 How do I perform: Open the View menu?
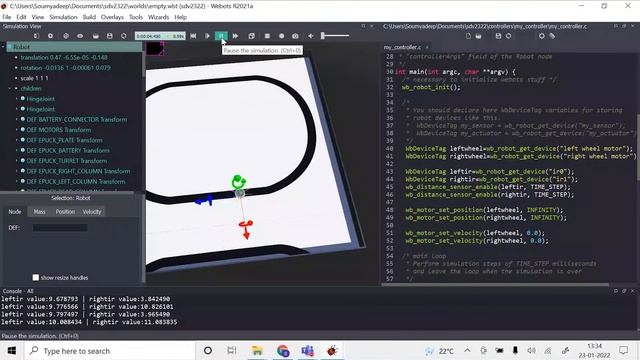[38, 17]
